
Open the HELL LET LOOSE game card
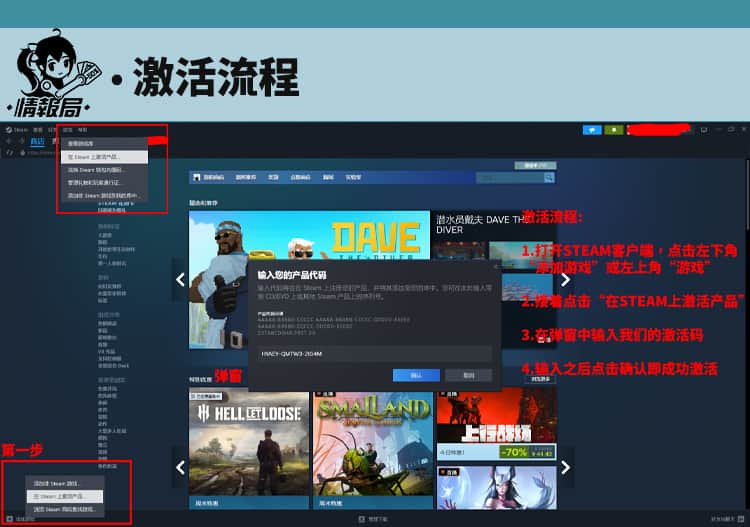[249, 449]
